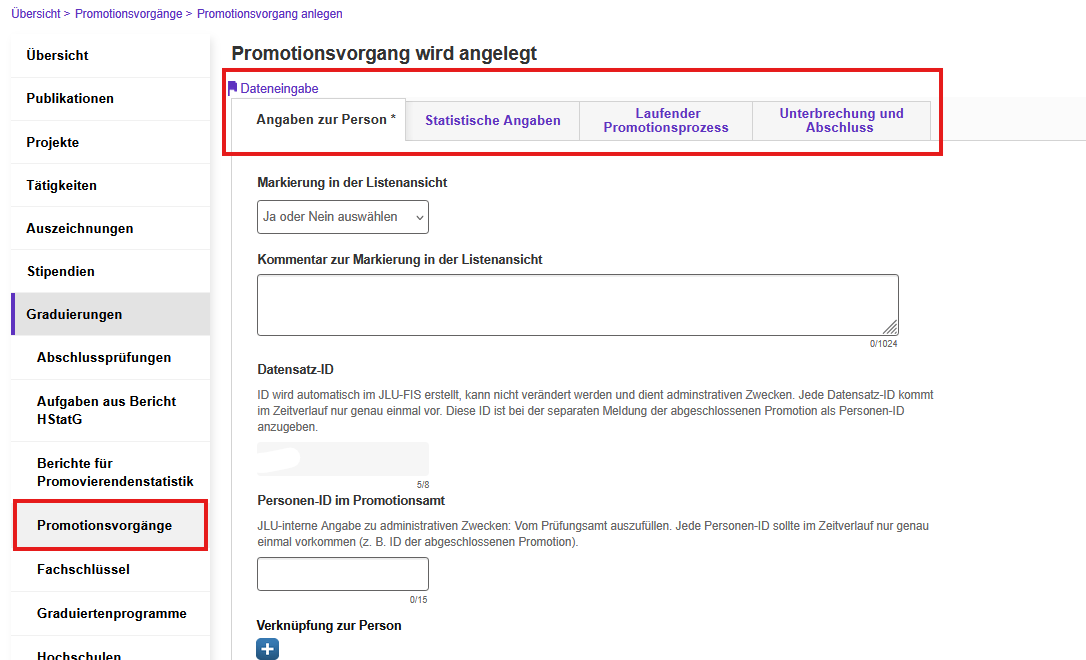Click the Dateneingabe flag icon
This screenshot has width=1086, height=660.
tap(233, 88)
